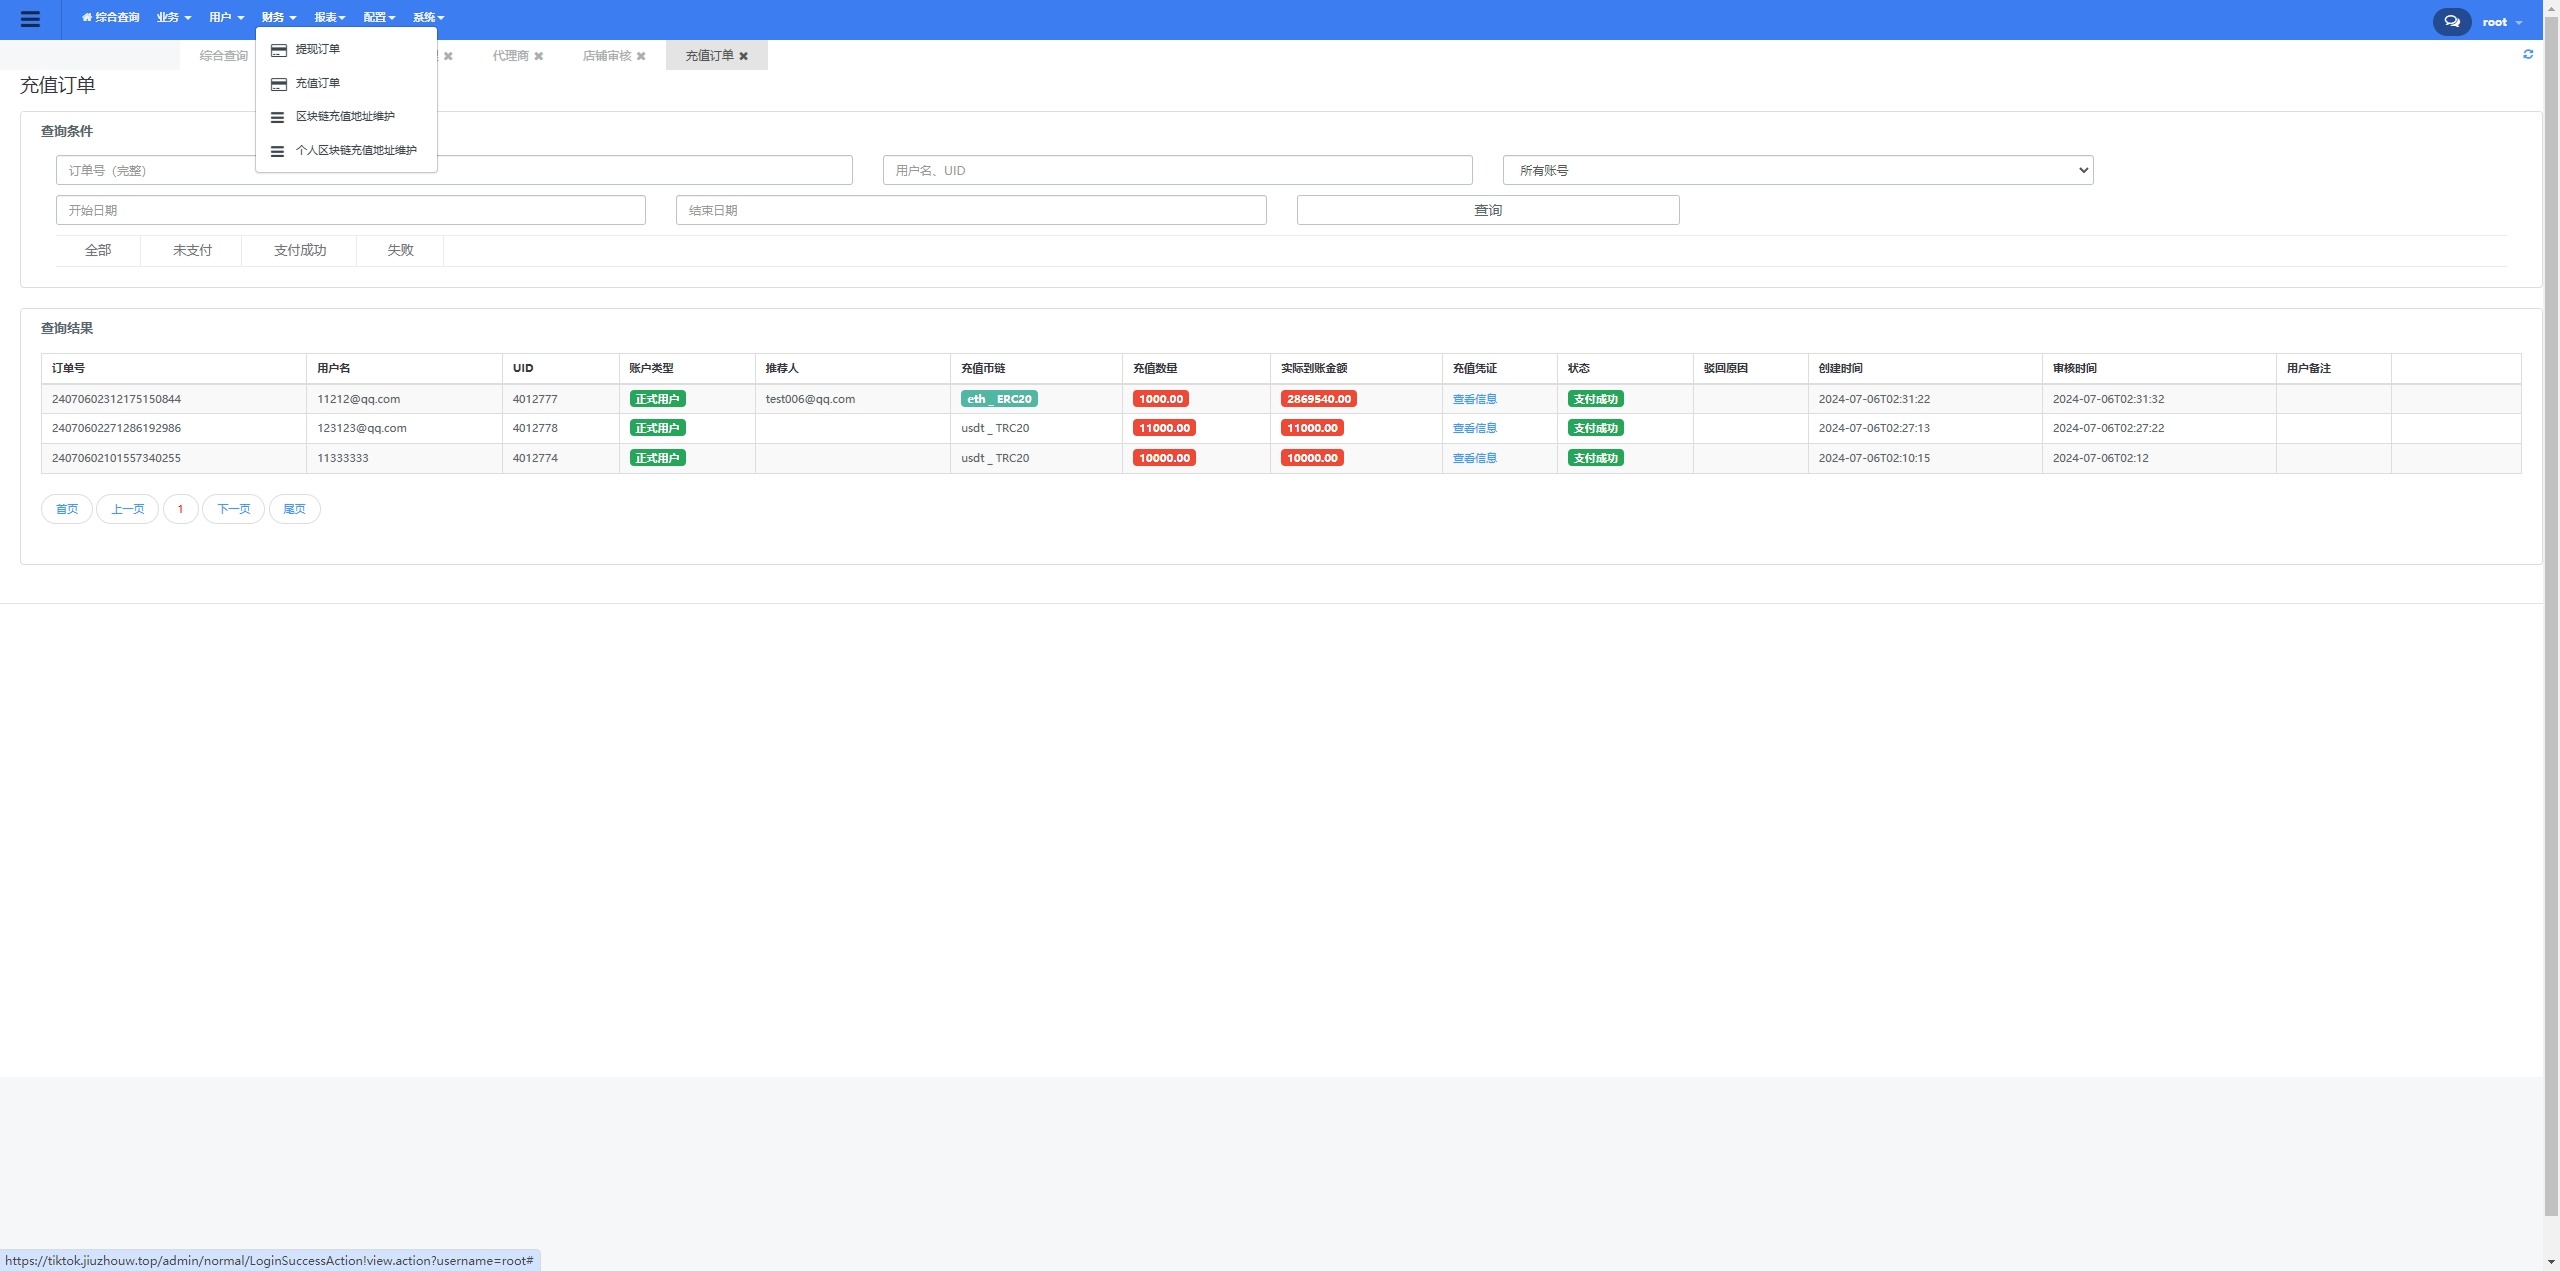Open 查看信息 for user 123123@qq.com
2560x1271 pixels.
click(x=1475, y=428)
